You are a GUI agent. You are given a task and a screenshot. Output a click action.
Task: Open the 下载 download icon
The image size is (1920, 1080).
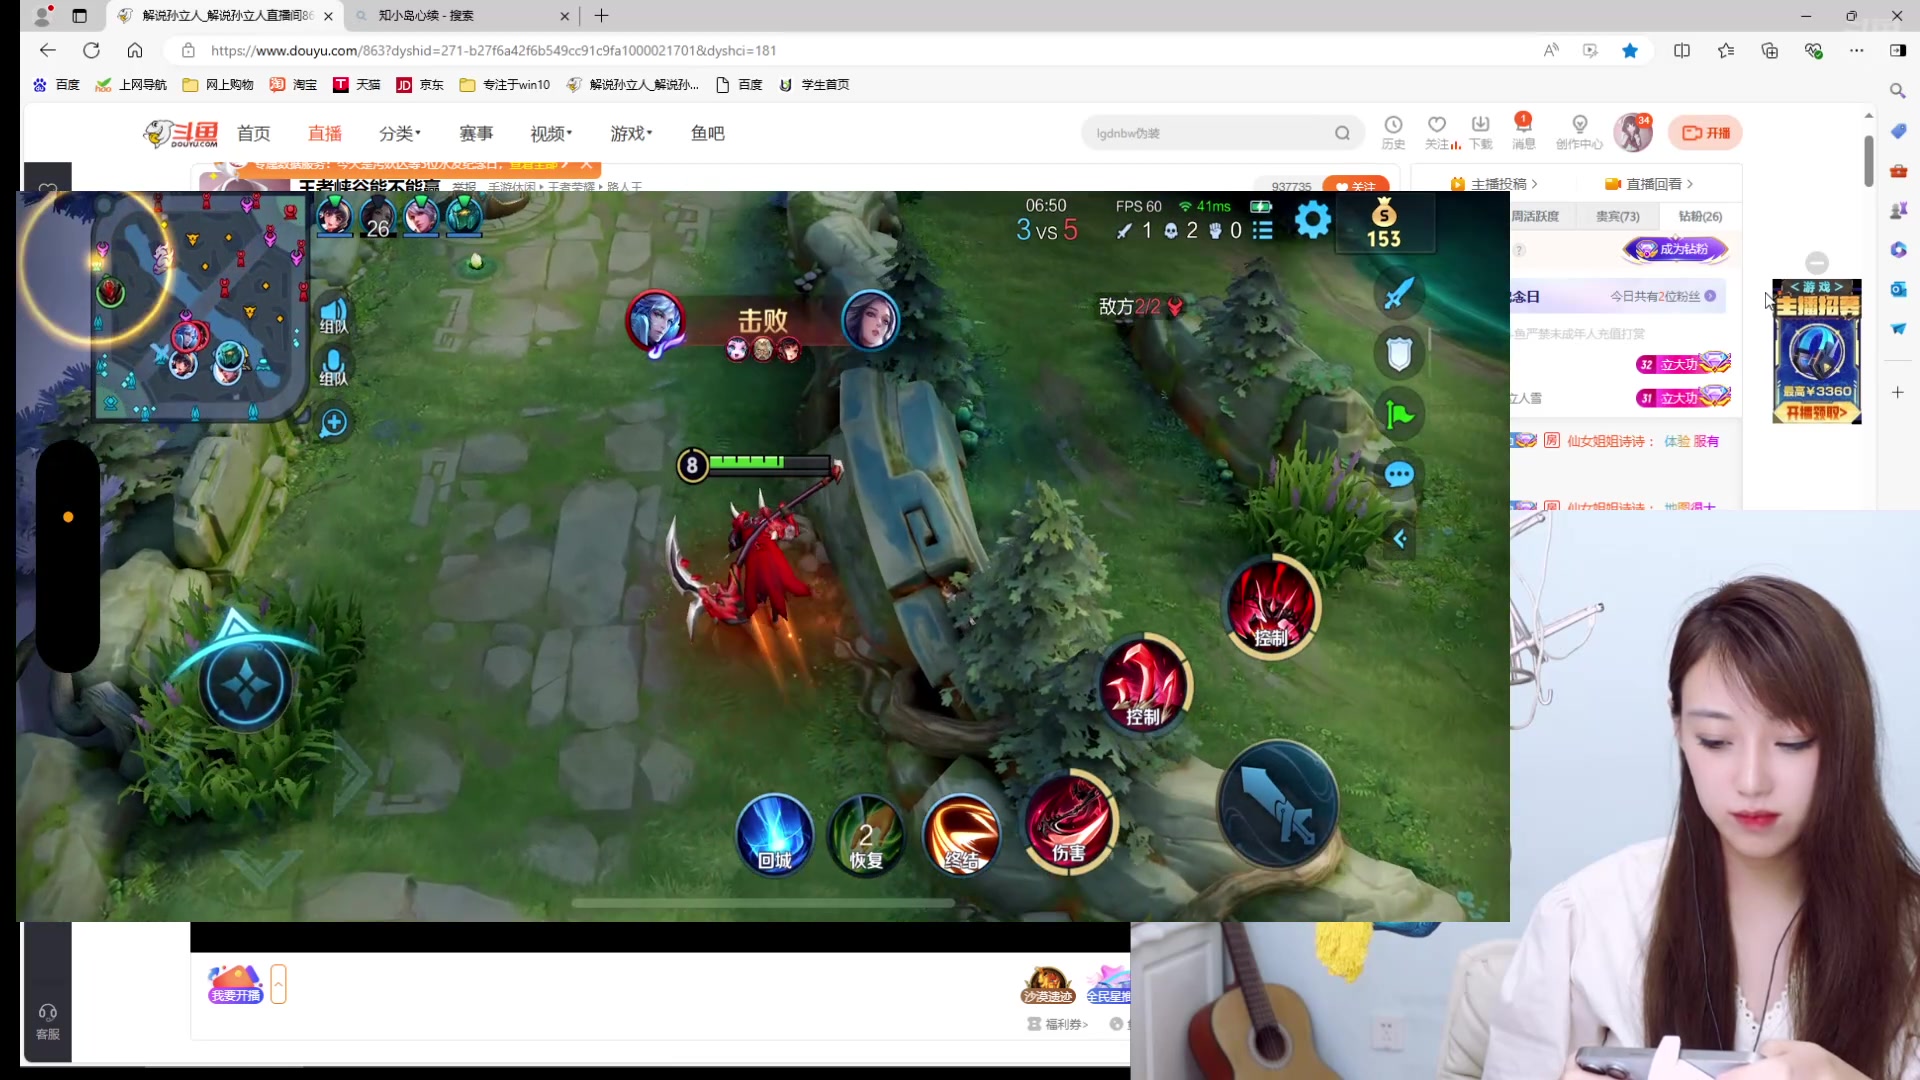coord(1481,132)
